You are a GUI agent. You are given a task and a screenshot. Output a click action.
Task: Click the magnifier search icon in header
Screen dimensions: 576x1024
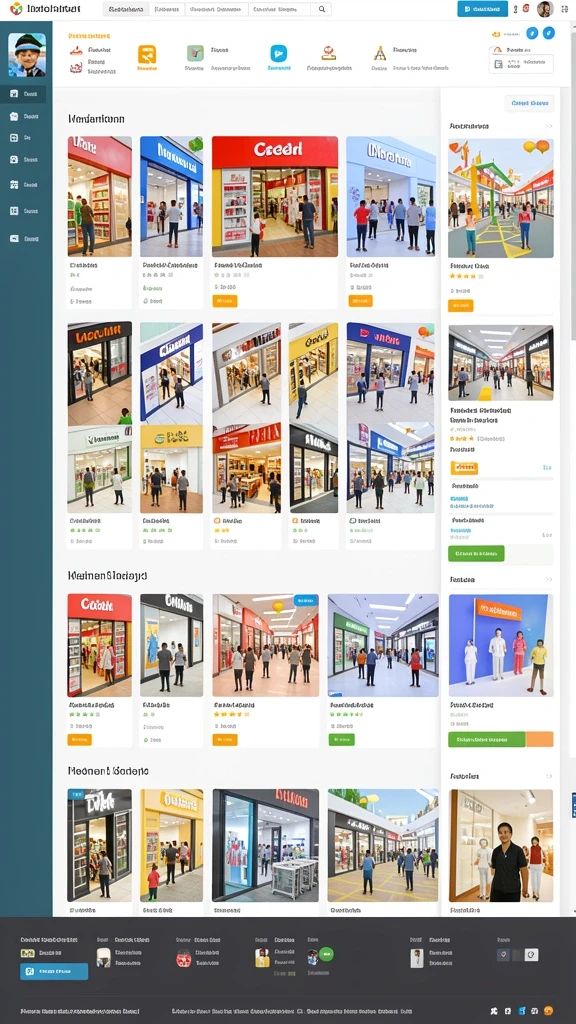pos(321,9)
